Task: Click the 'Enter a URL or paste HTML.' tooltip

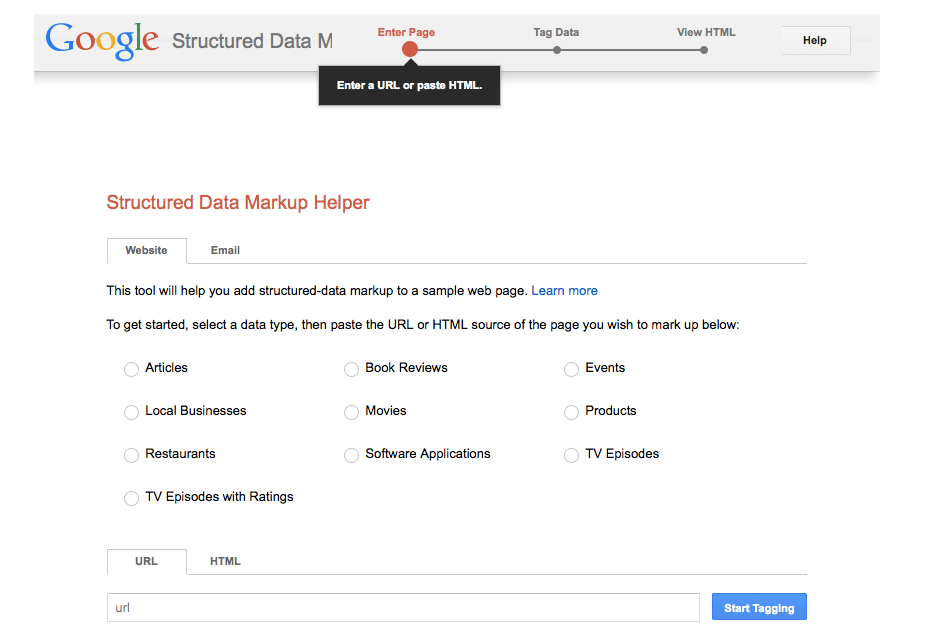Action: click(410, 85)
